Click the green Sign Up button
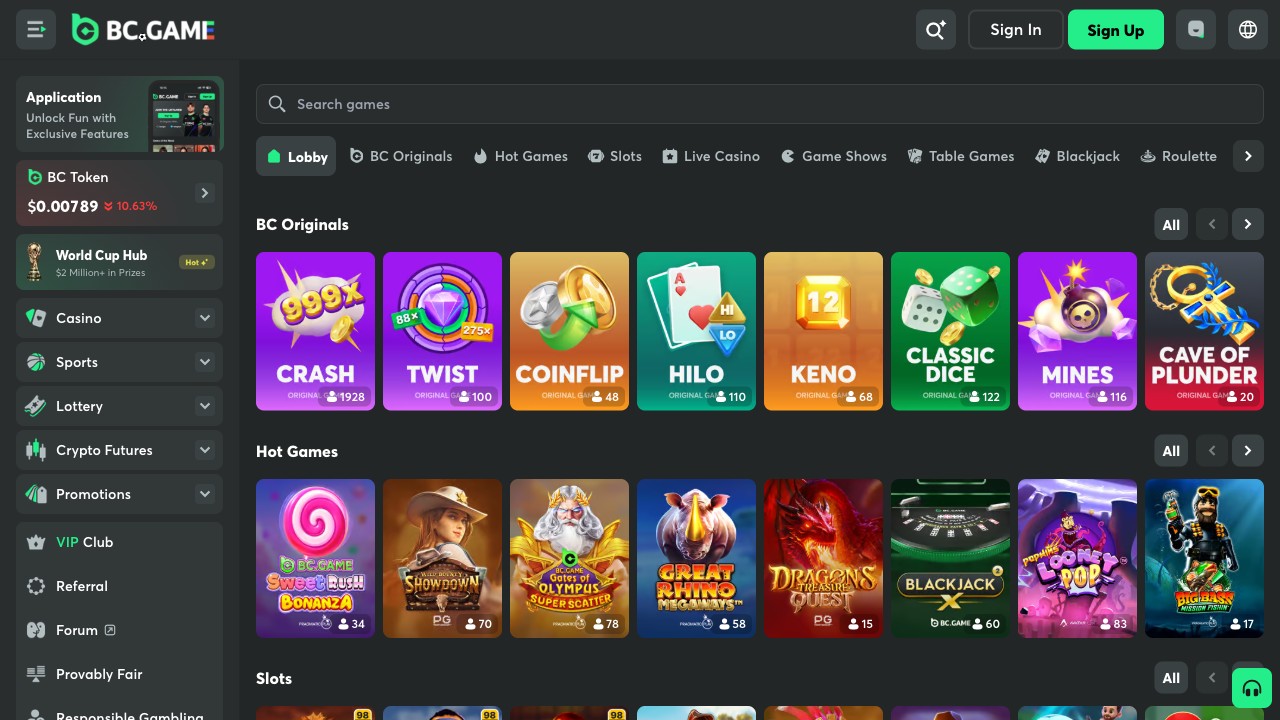The height and width of the screenshot is (720, 1280). click(1116, 30)
